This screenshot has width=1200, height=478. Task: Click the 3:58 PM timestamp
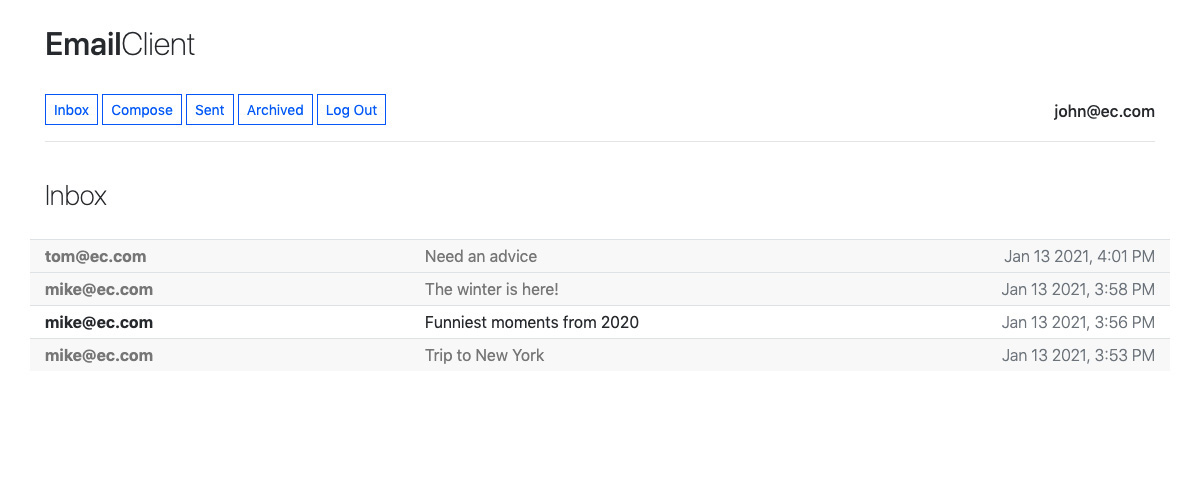point(1078,289)
